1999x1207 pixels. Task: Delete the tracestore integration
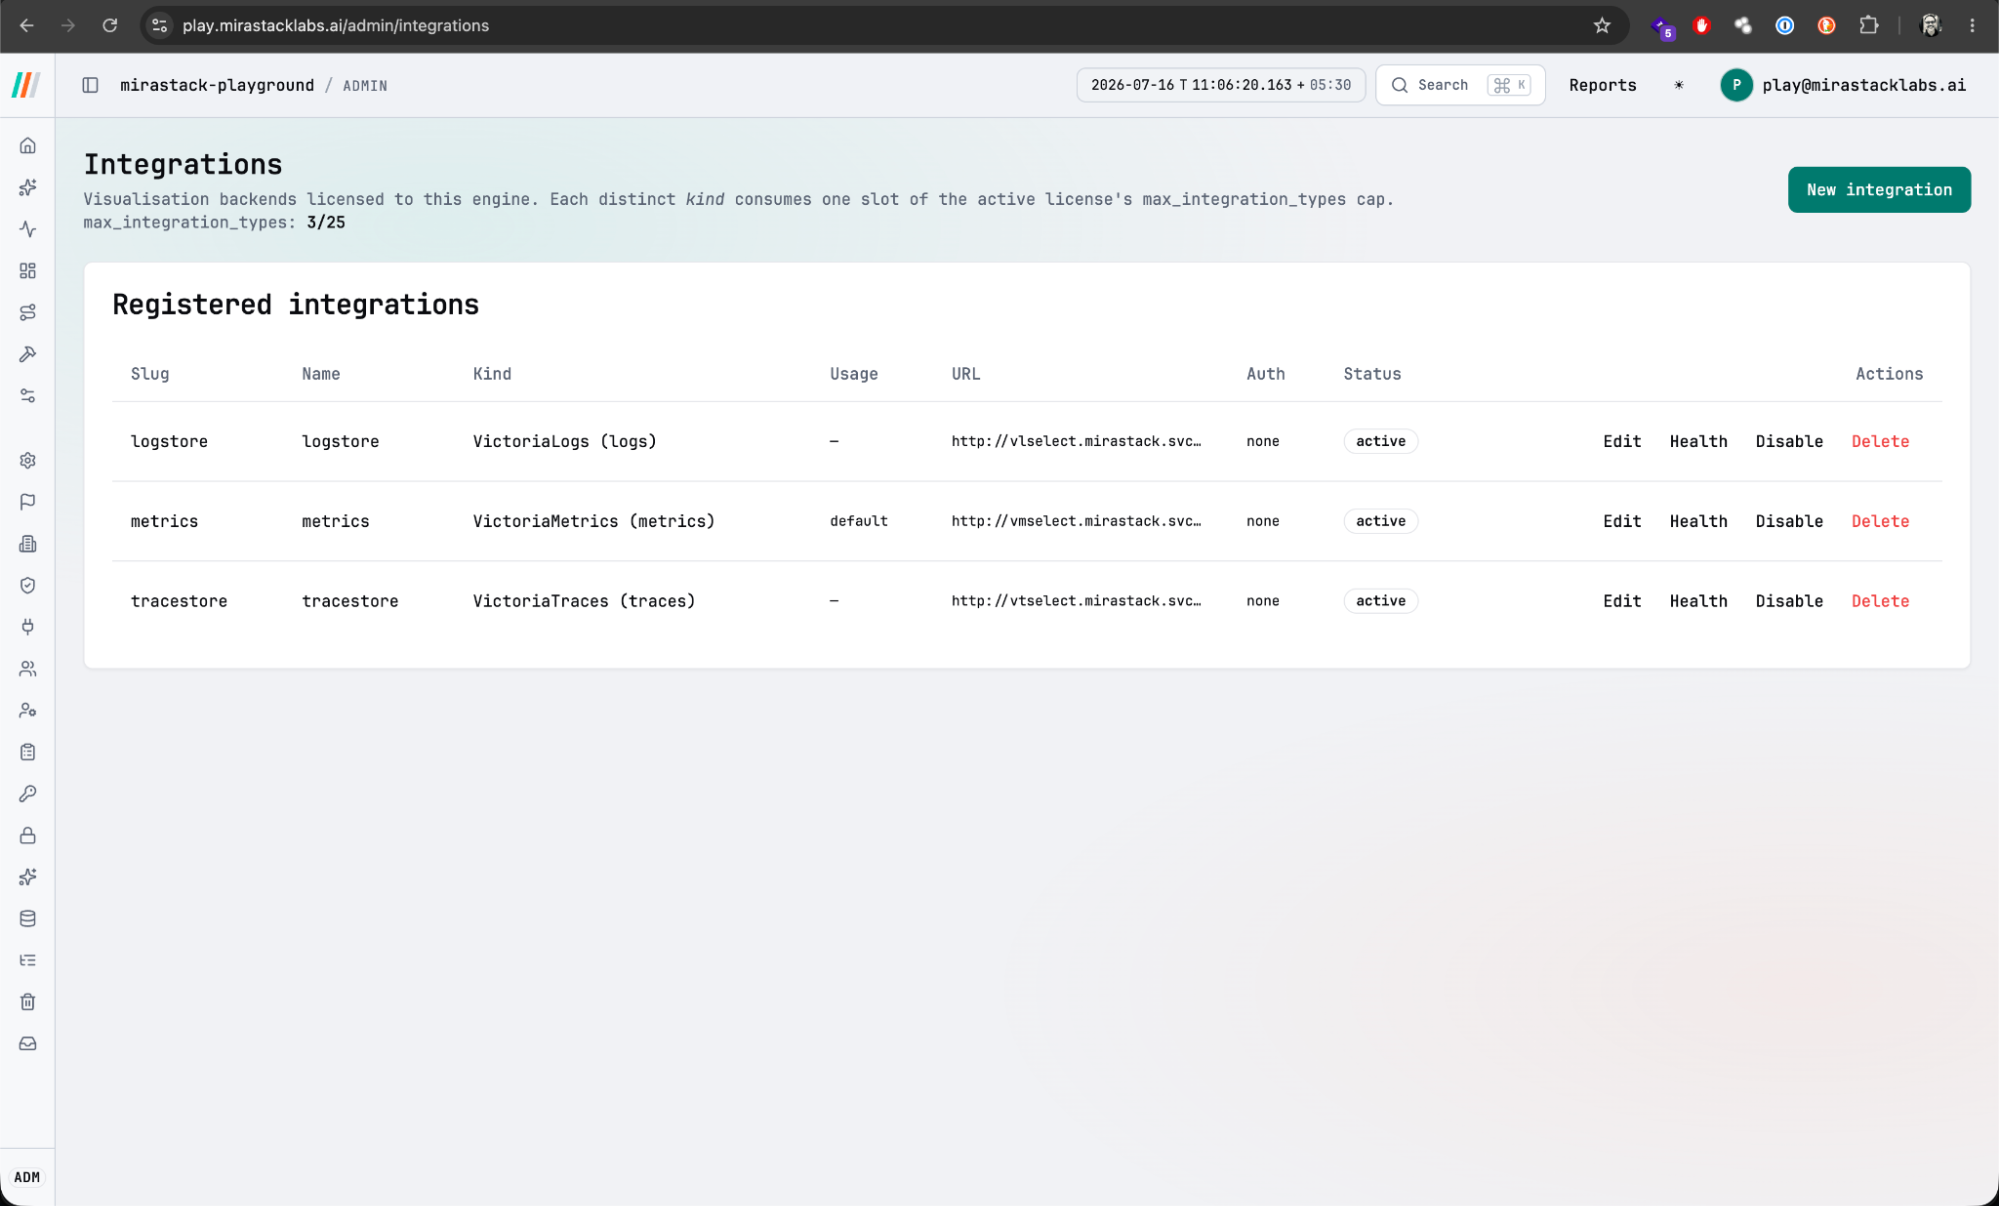click(1879, 601)
